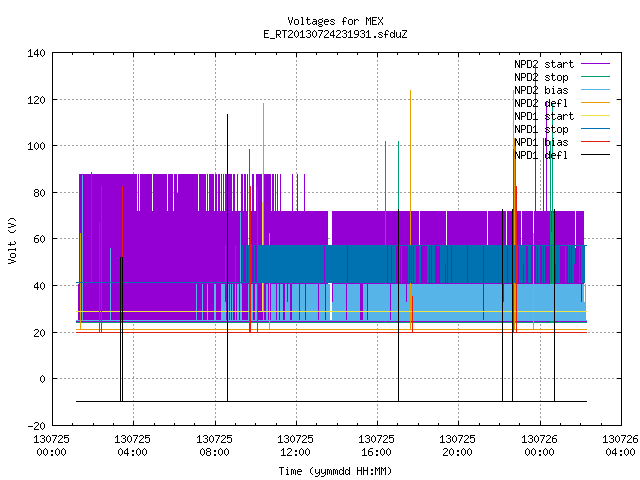Click the NPD2 start purple legend line

(595, 64)
